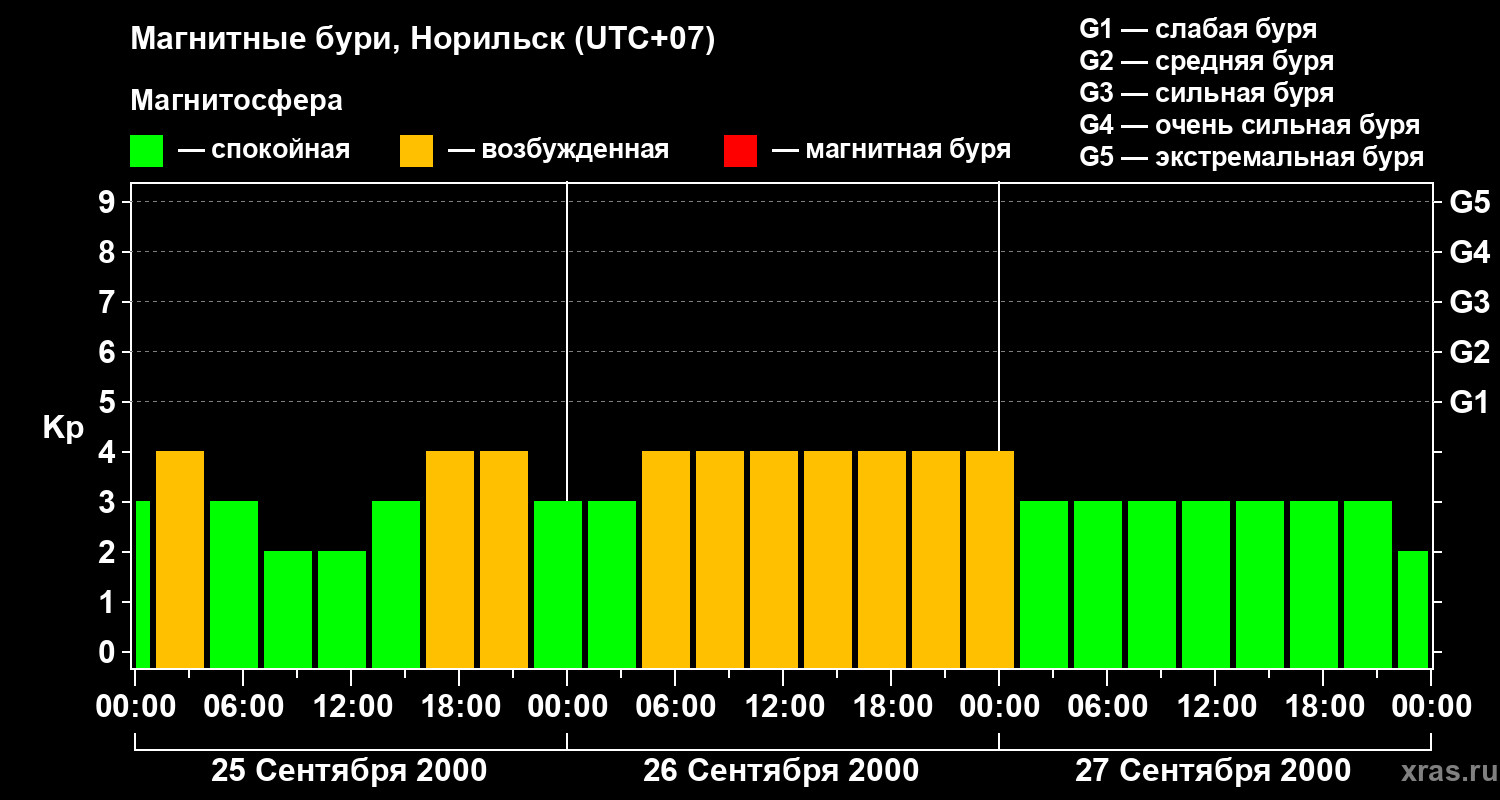Select the 'G4 — очень сильная буря' legend line
This screenshot has height=800, width=1500.
1249,125
